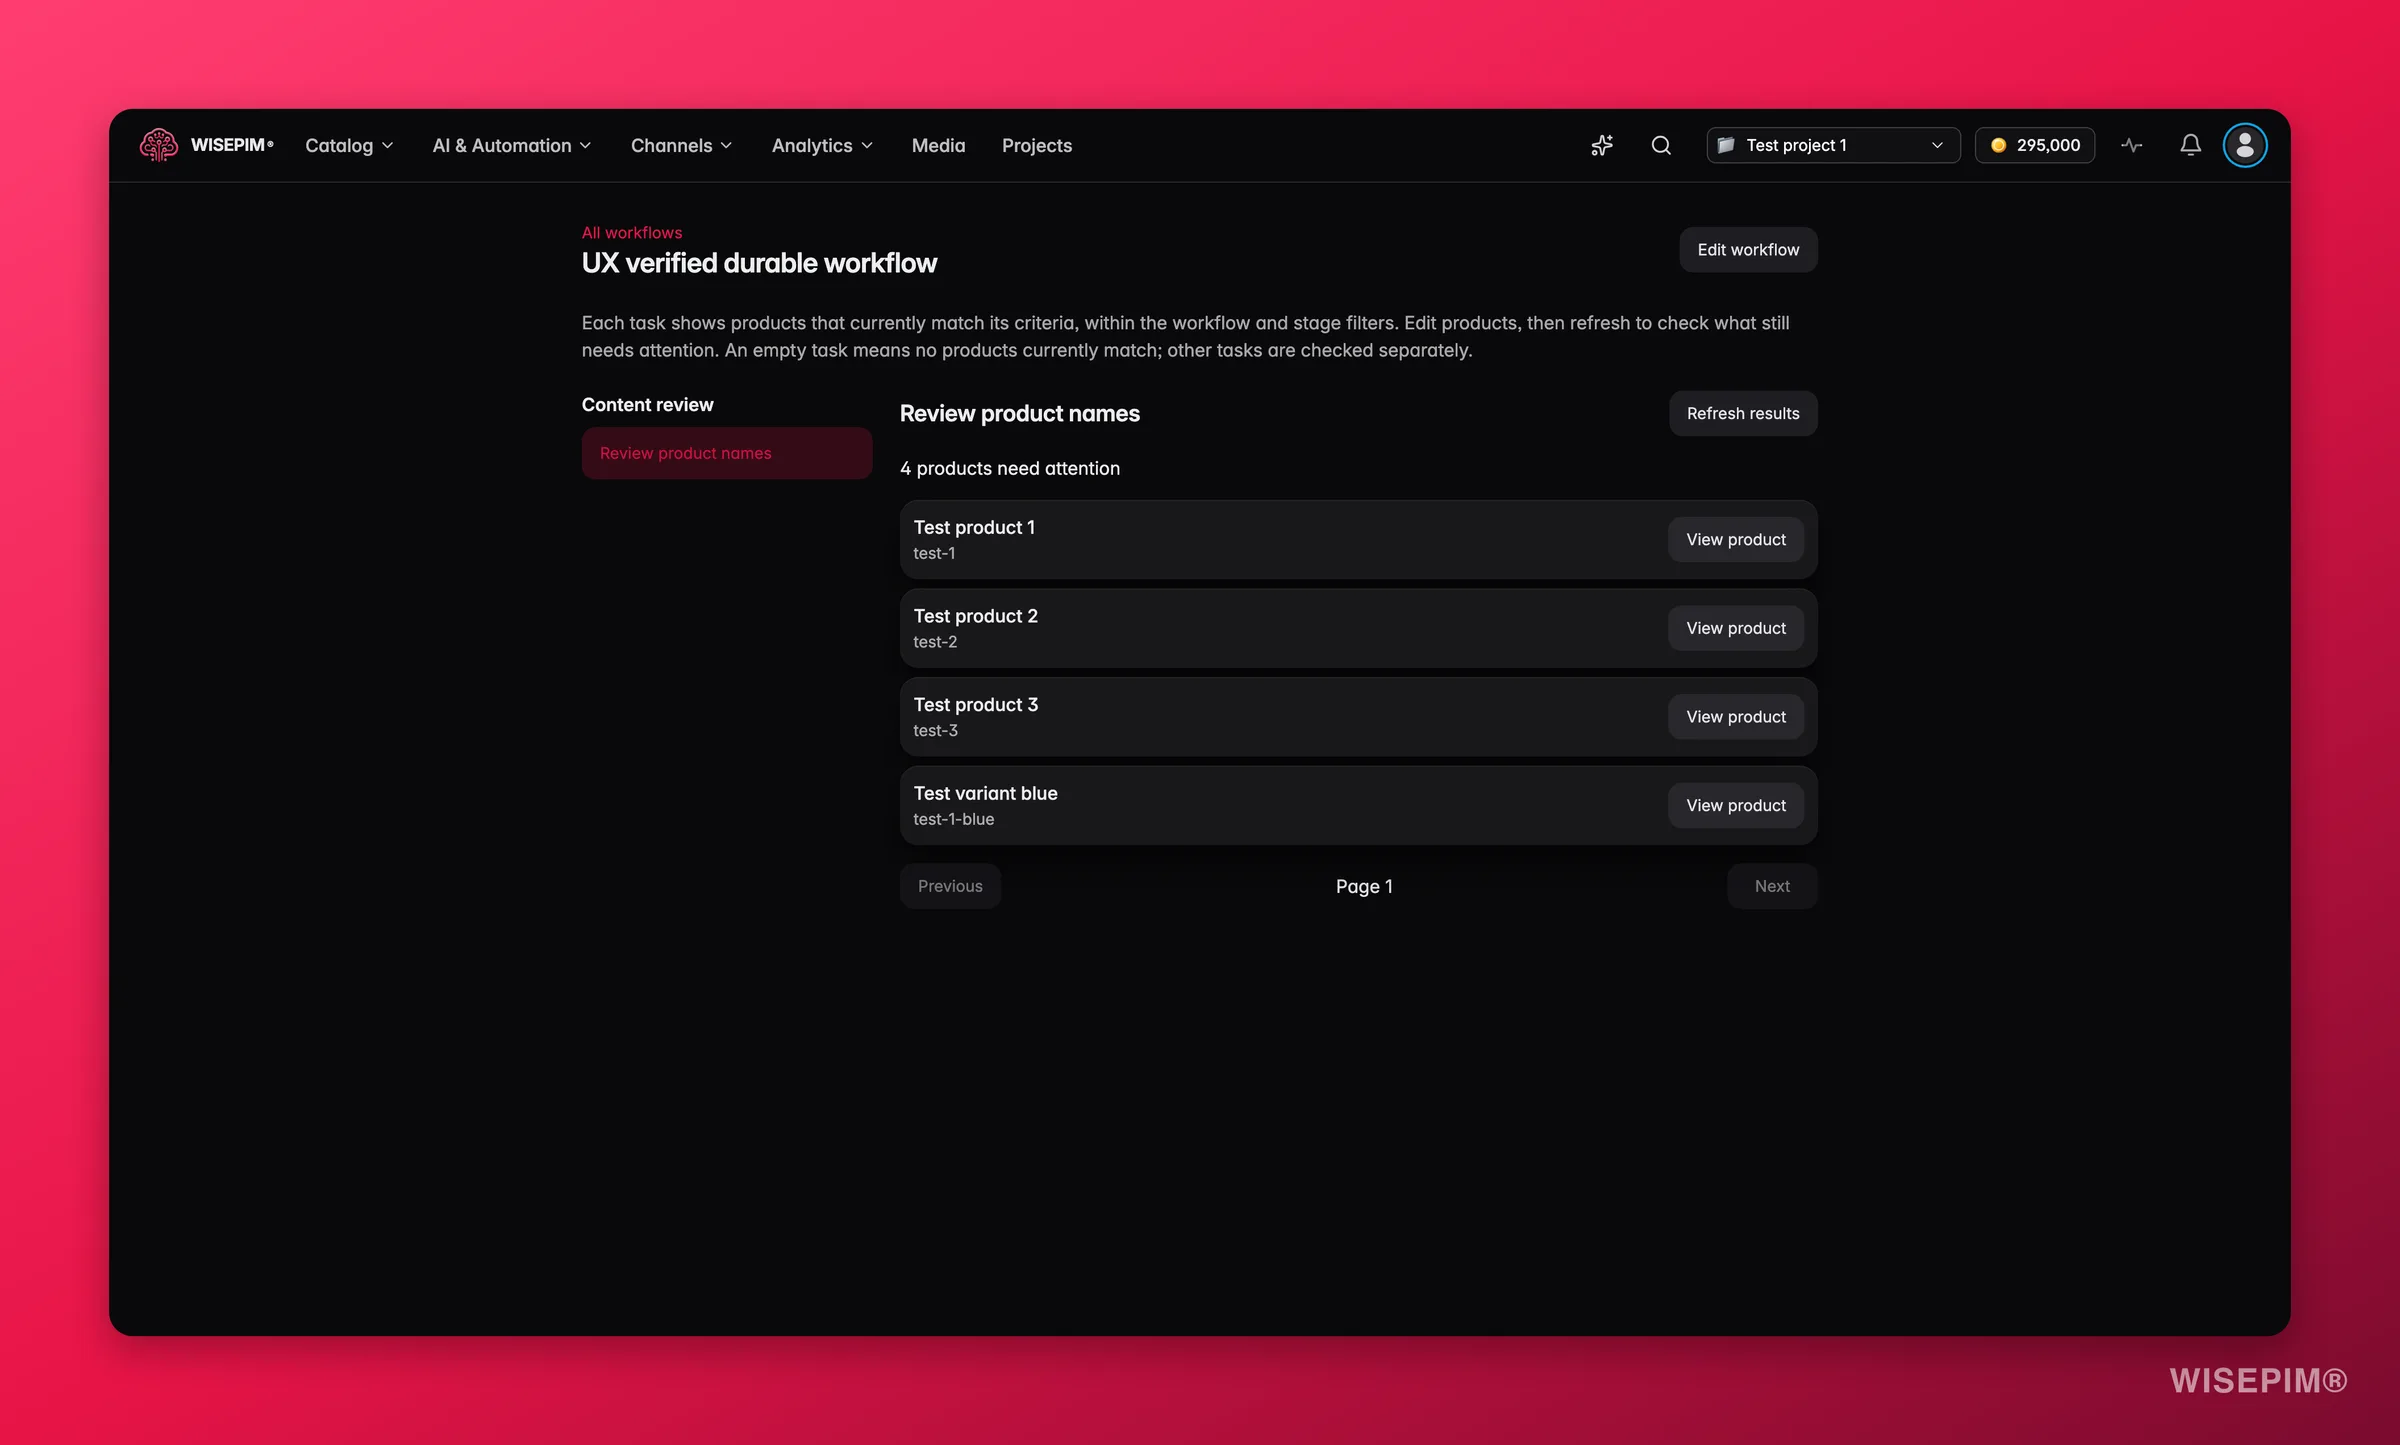Click the UX verified durable workflow title
The height and width of the screenshot is (1445, 2400).
tap(759, 263)
